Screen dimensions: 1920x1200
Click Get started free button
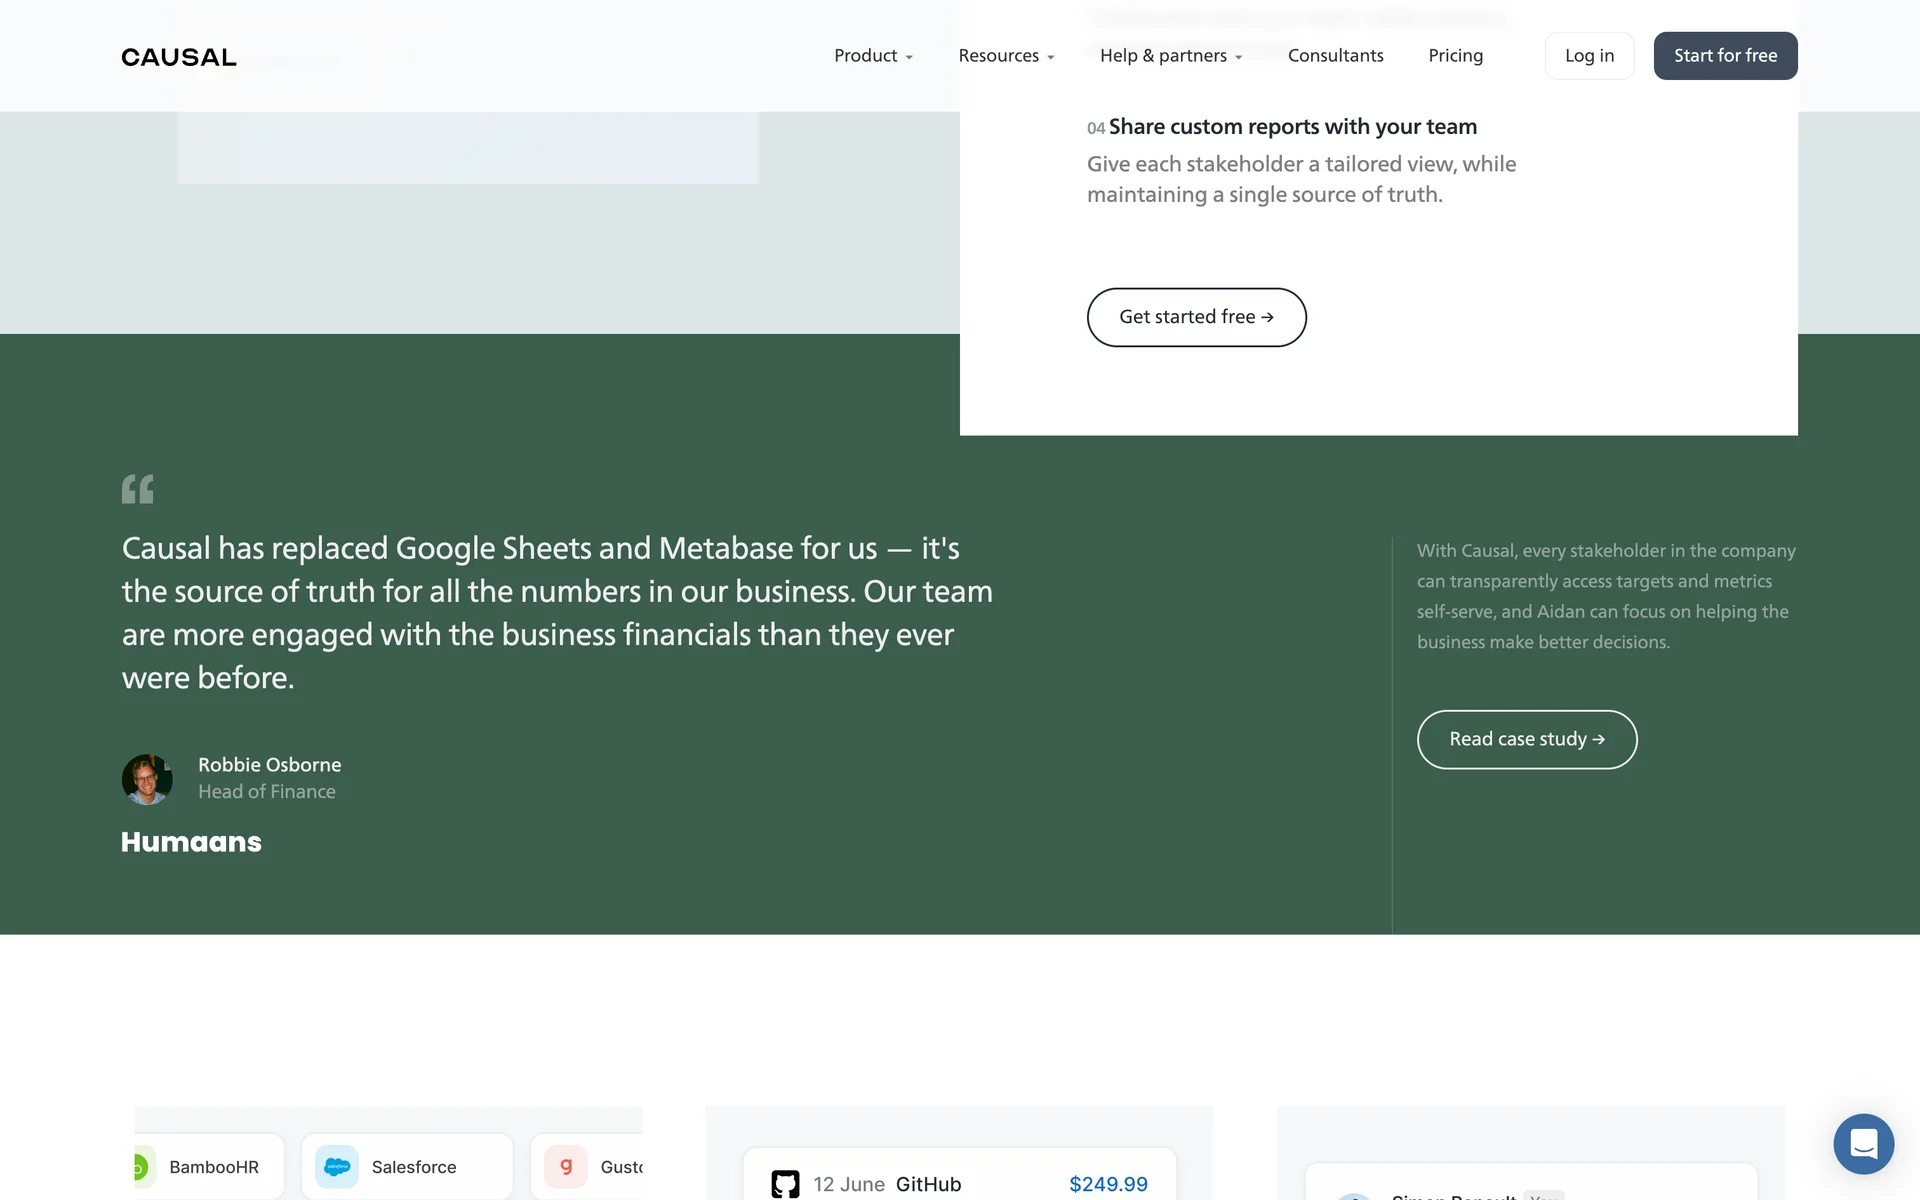click(1196, 317)
